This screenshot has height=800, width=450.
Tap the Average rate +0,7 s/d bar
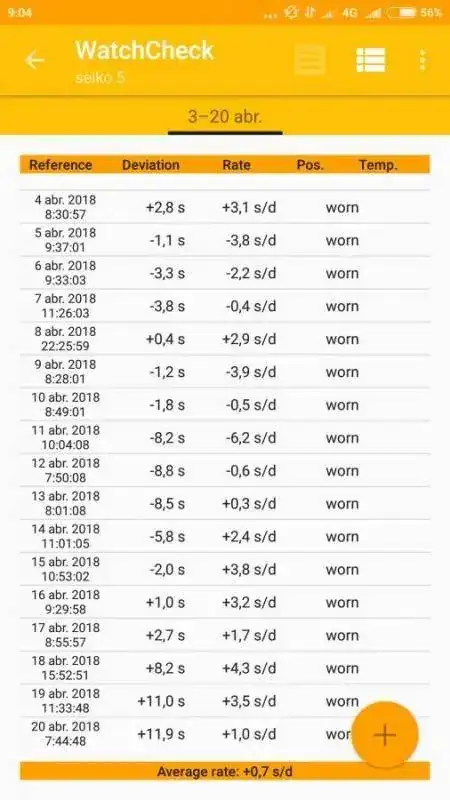pos(225,771)
